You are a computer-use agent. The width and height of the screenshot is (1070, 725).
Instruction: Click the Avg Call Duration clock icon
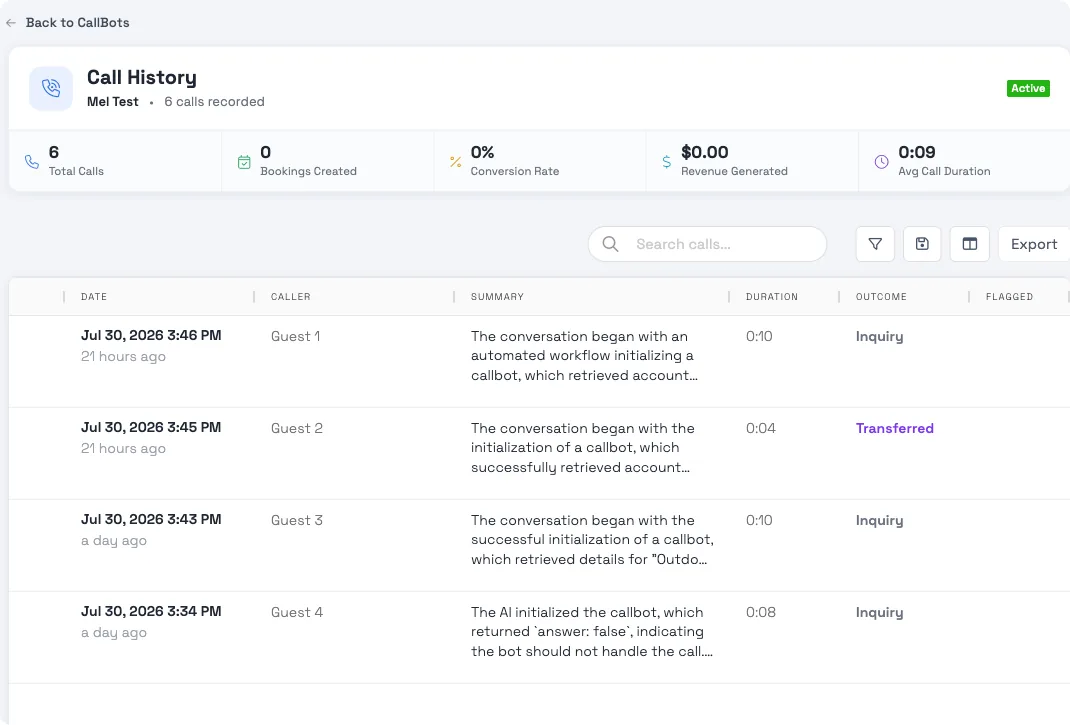(x=882, y=162)
